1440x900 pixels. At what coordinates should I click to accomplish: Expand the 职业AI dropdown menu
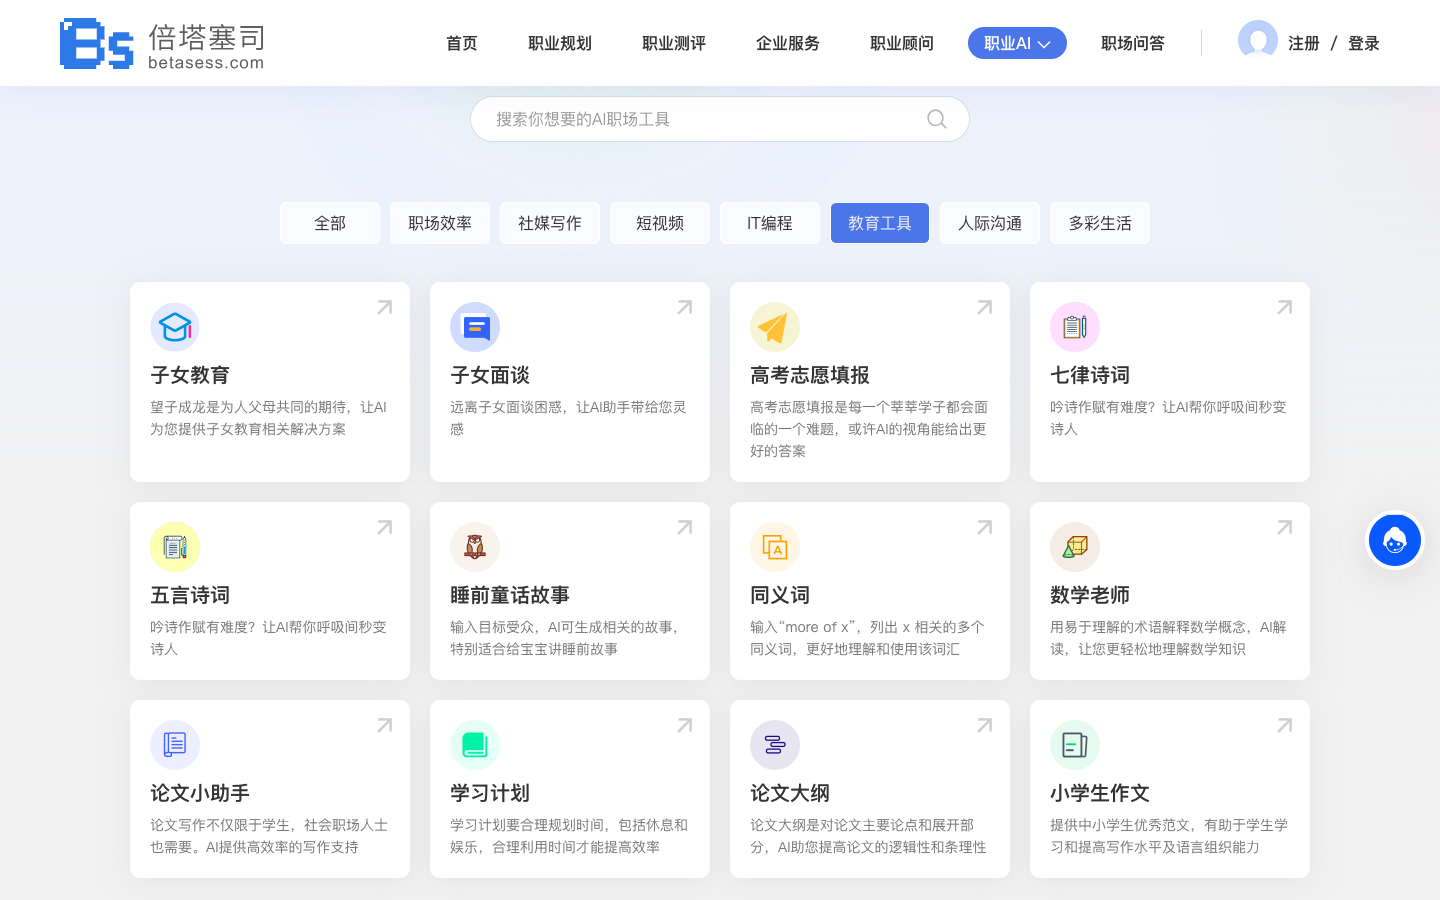[1017, 43]
